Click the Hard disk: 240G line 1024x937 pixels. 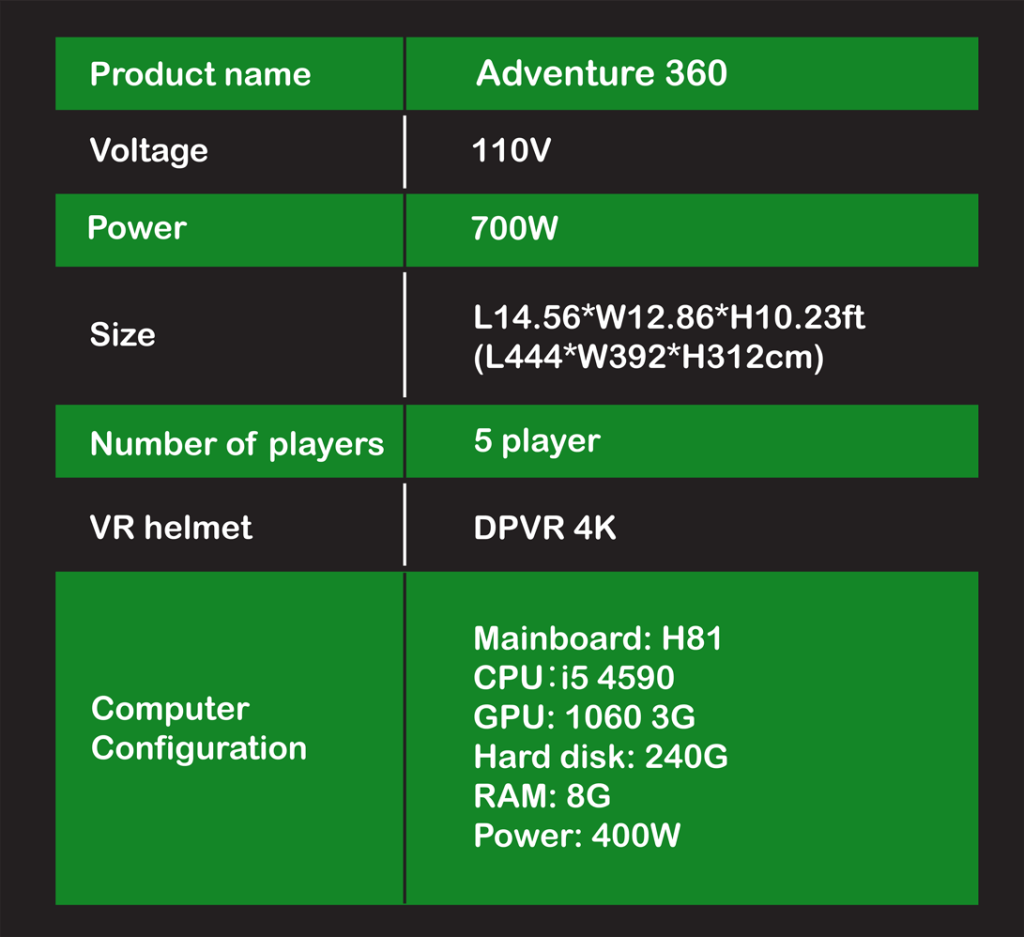click(601, 756)
